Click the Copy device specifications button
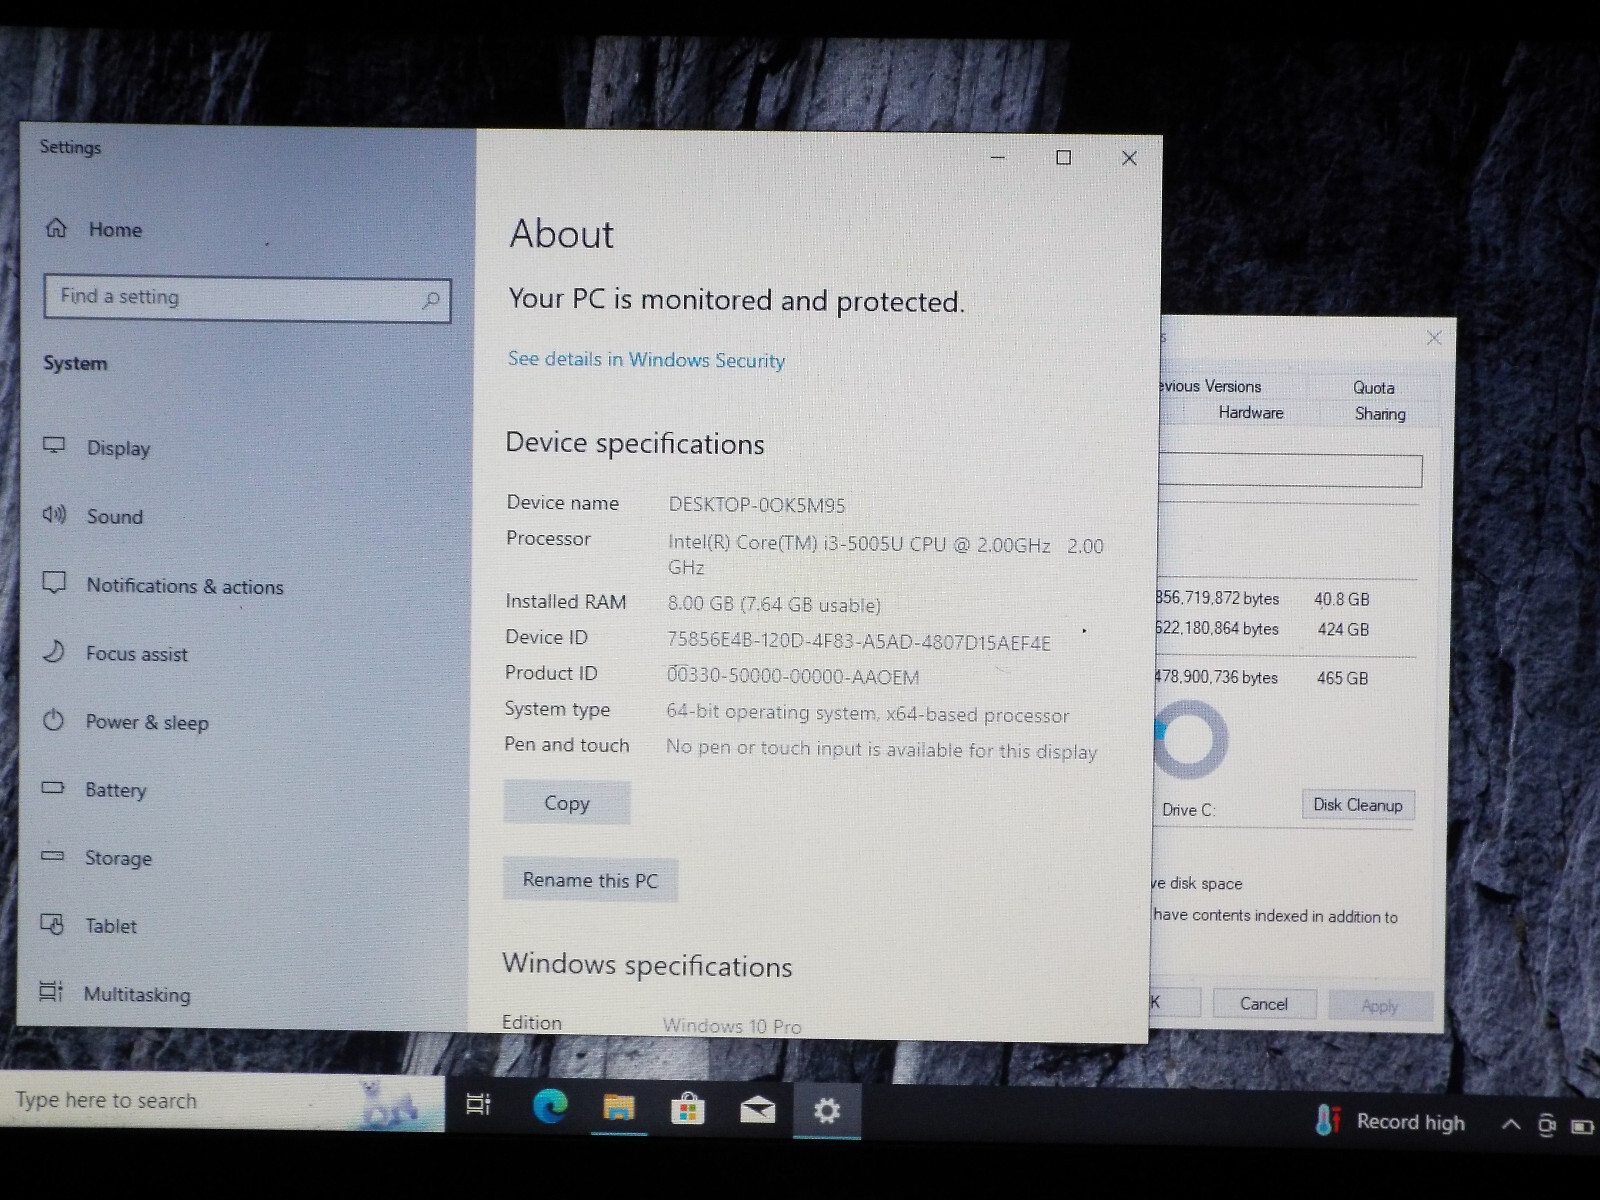The image size is (1600, 1200). click(567, 803)
